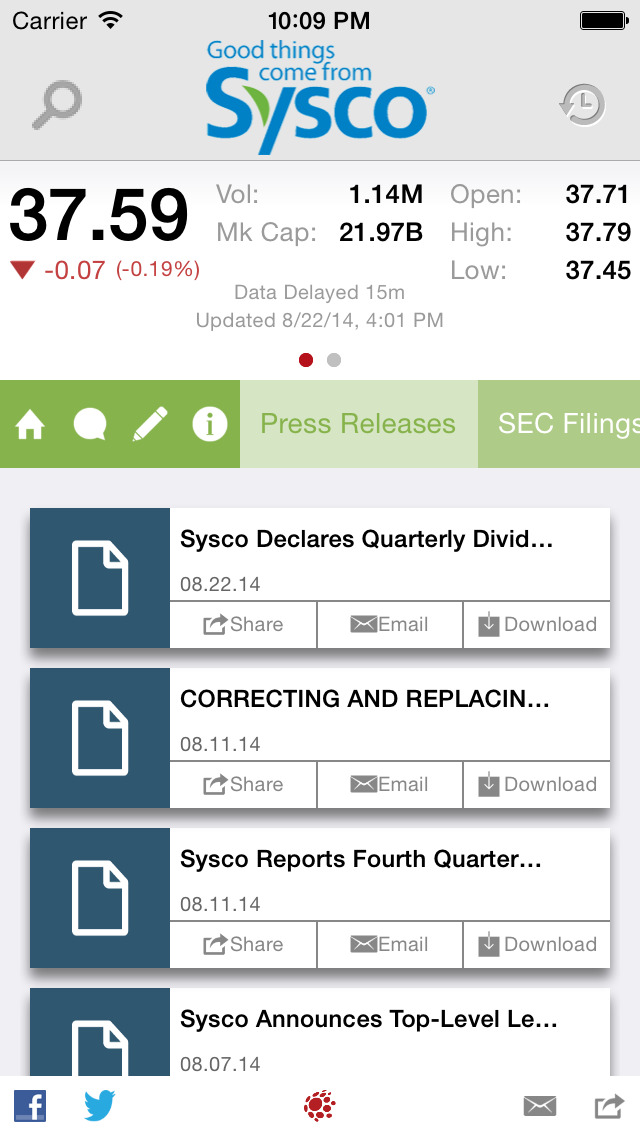Open "CORRECTING AND REPLACIN..." headline
Image resolution: width=640 pixels, height=1136 pixels.
(365, 699)
